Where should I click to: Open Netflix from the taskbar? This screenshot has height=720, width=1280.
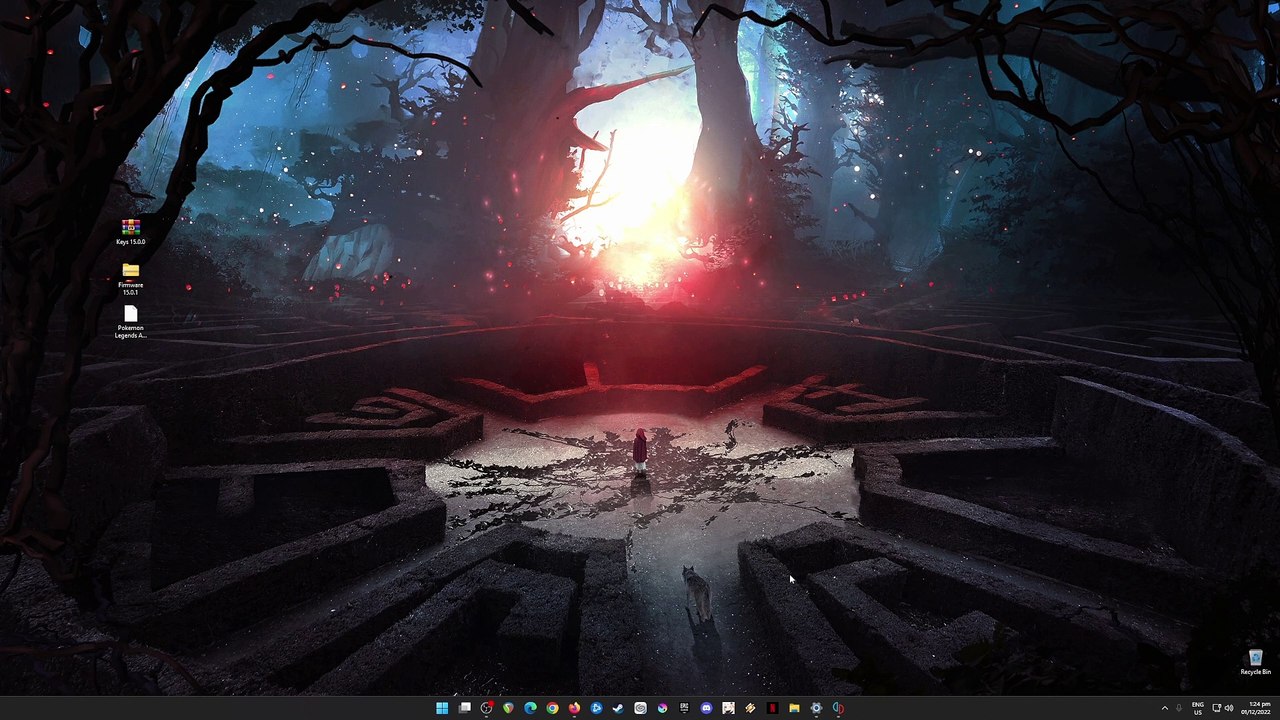coord(772,708)
